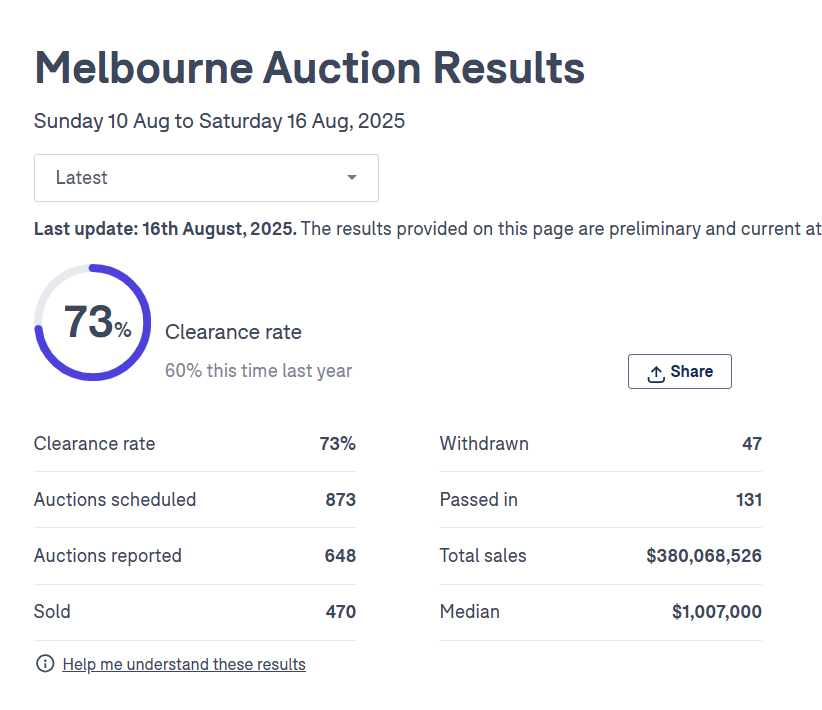The width and height of the screenshot is (822, 710).
Task: Click the info circle icon beside Help
Action: point(45,664)
